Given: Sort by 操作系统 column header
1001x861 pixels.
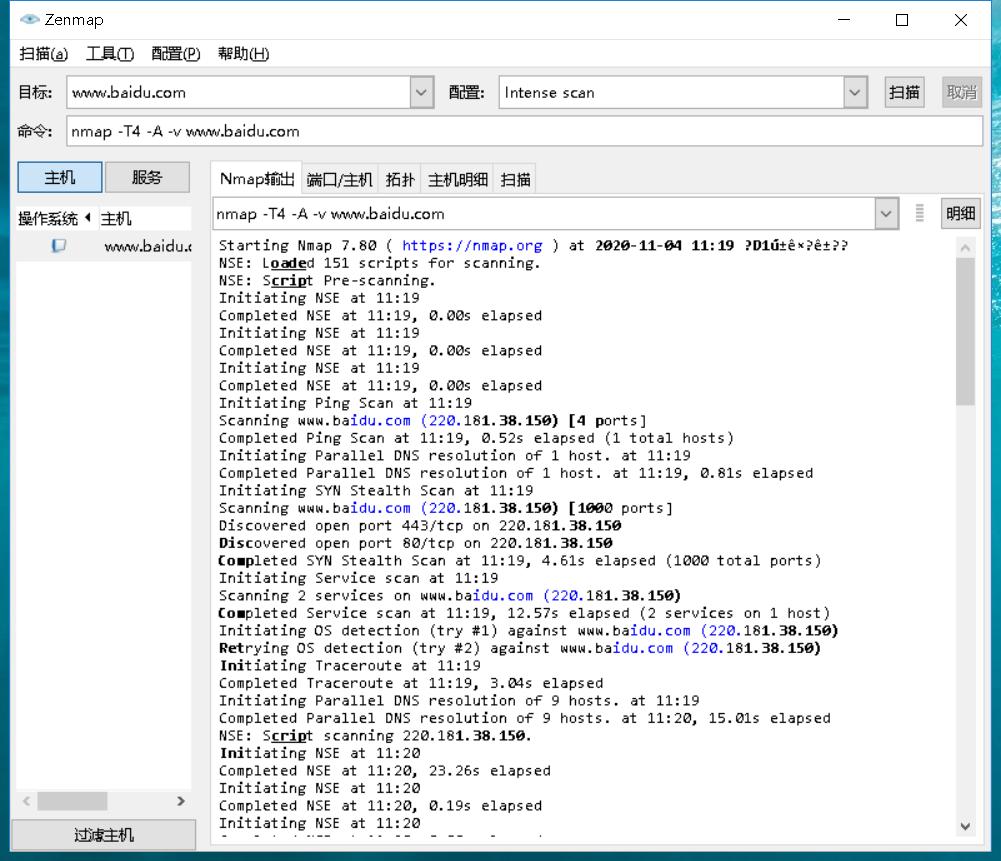Looking at the screenshot, I should (x=54, y=218).
